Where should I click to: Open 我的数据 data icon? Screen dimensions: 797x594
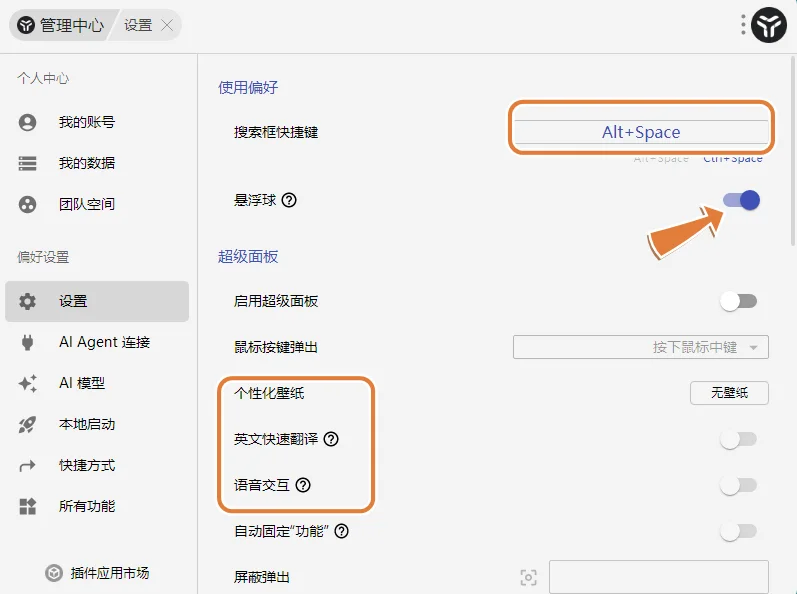pyautogui.click(x=27, y=164)
